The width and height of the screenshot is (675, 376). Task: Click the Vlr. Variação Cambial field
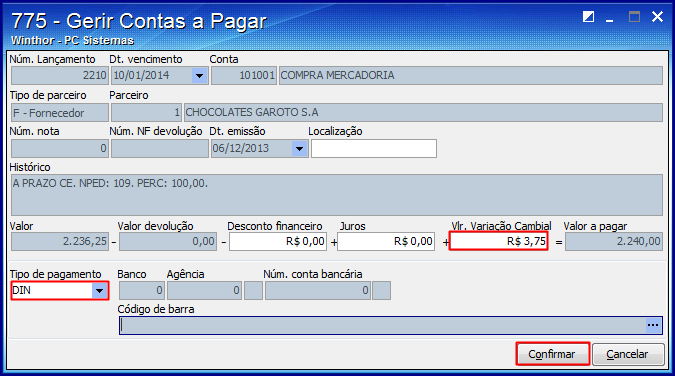[x=499, y=241]
